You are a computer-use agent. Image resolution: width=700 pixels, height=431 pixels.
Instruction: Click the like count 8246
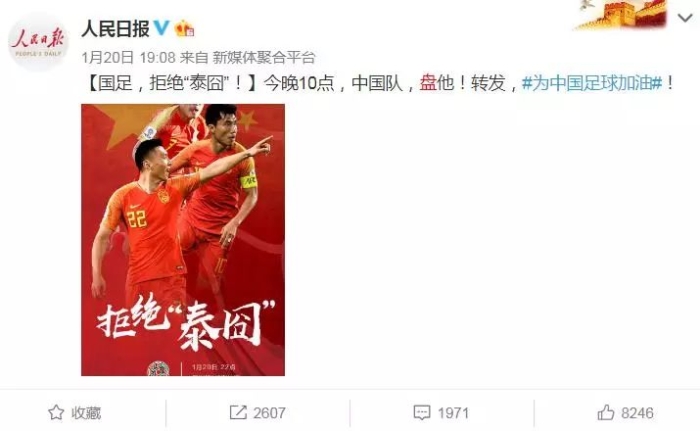coord(637,413)
